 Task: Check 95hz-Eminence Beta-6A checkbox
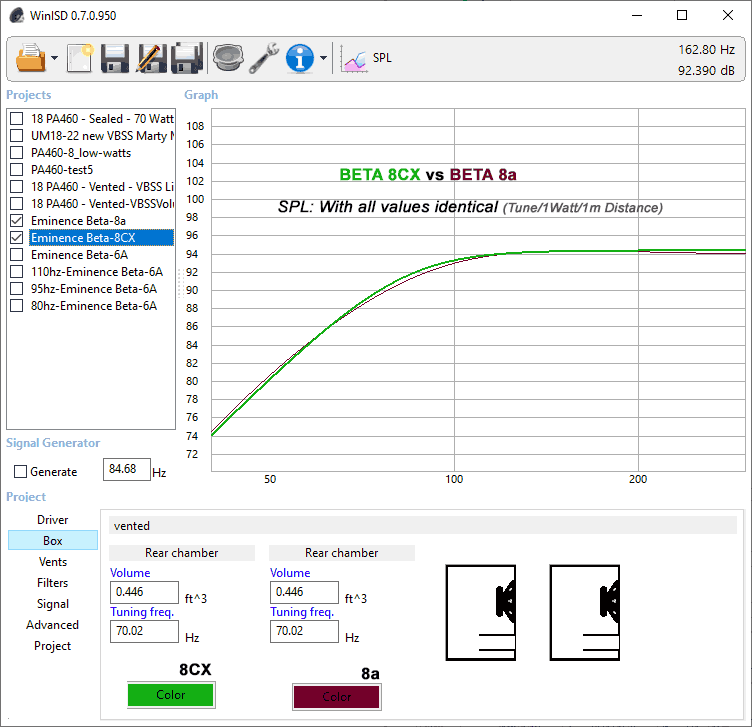17,289
